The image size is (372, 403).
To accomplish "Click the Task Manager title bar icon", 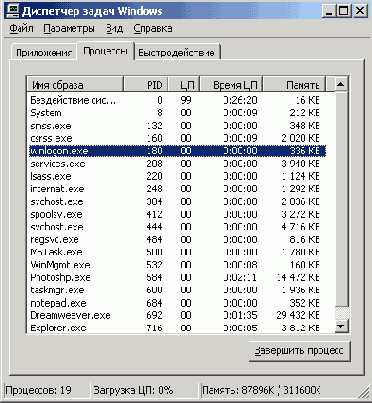I will coord(13,11).
